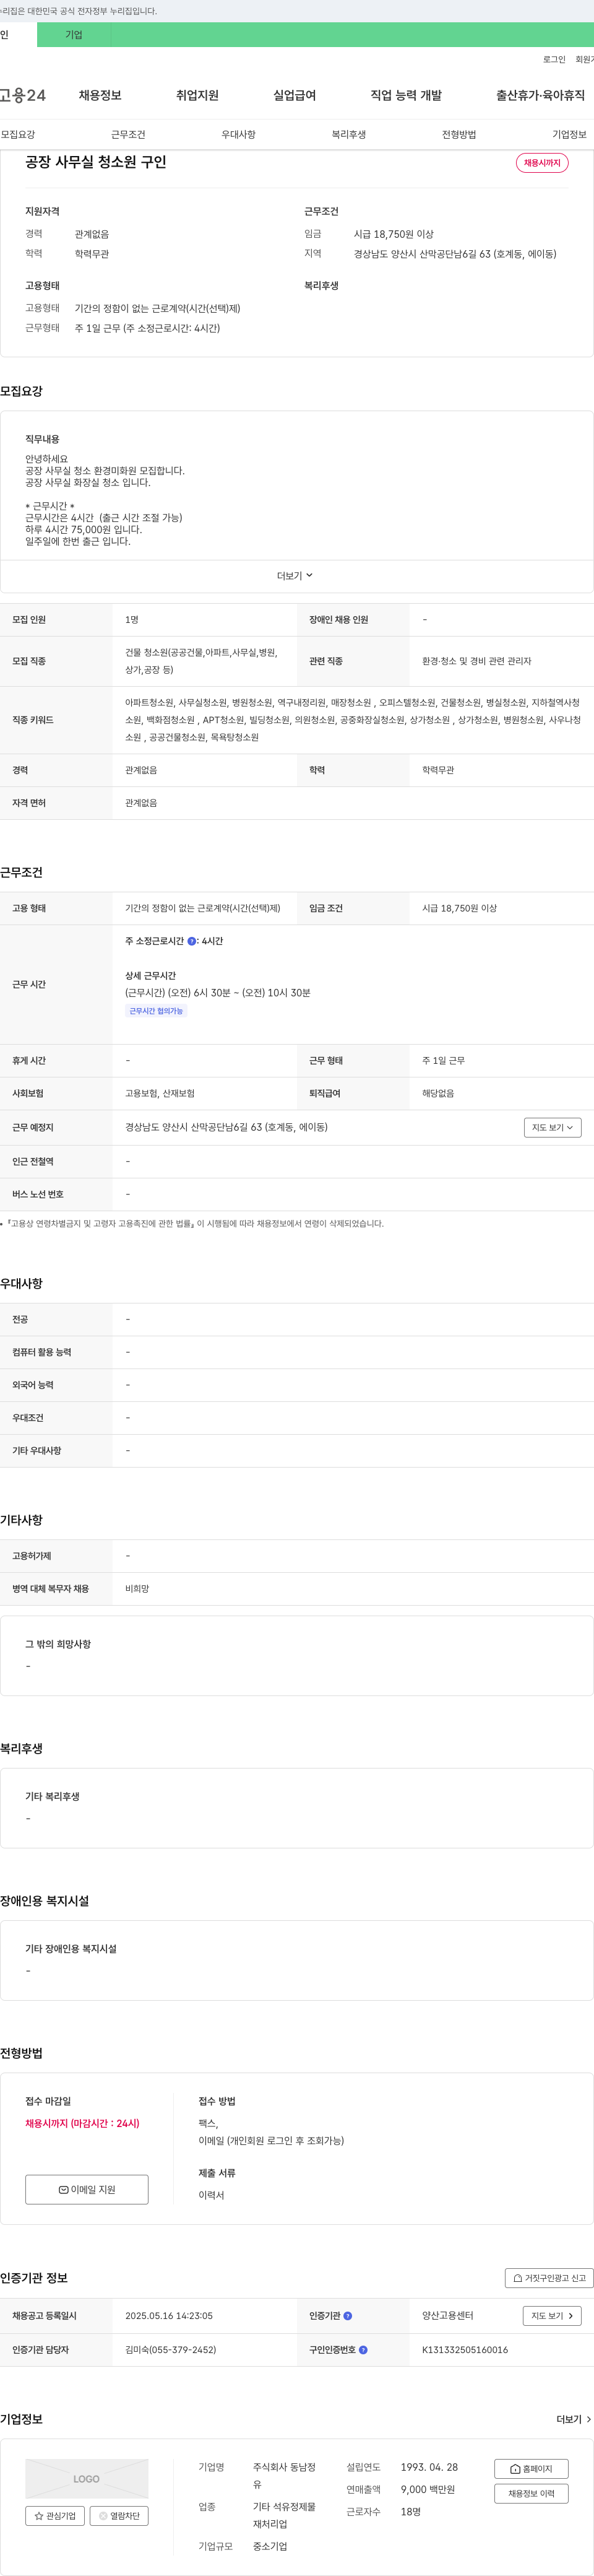Click wage text 시급 18,750원 이상 in summary

(394, 234)
